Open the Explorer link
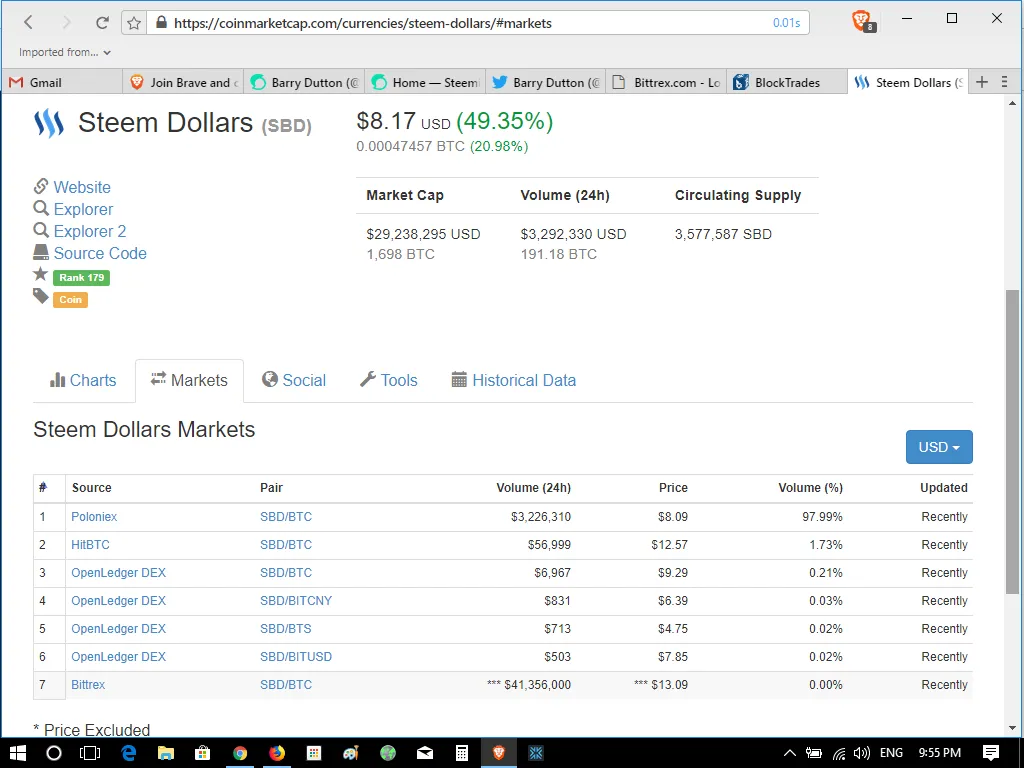This screenshot has width=1024, height=768. (83, 210)
